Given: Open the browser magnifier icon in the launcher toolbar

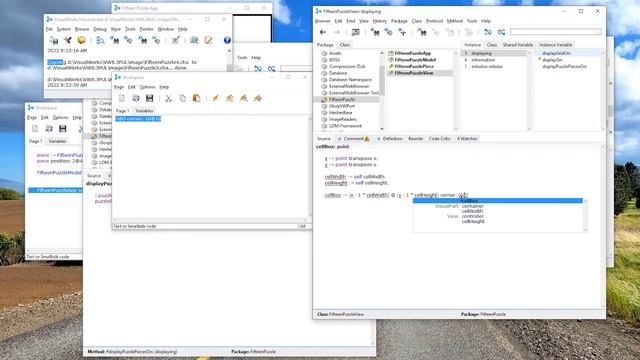Looking at the screenshot, I should point(100,40).
